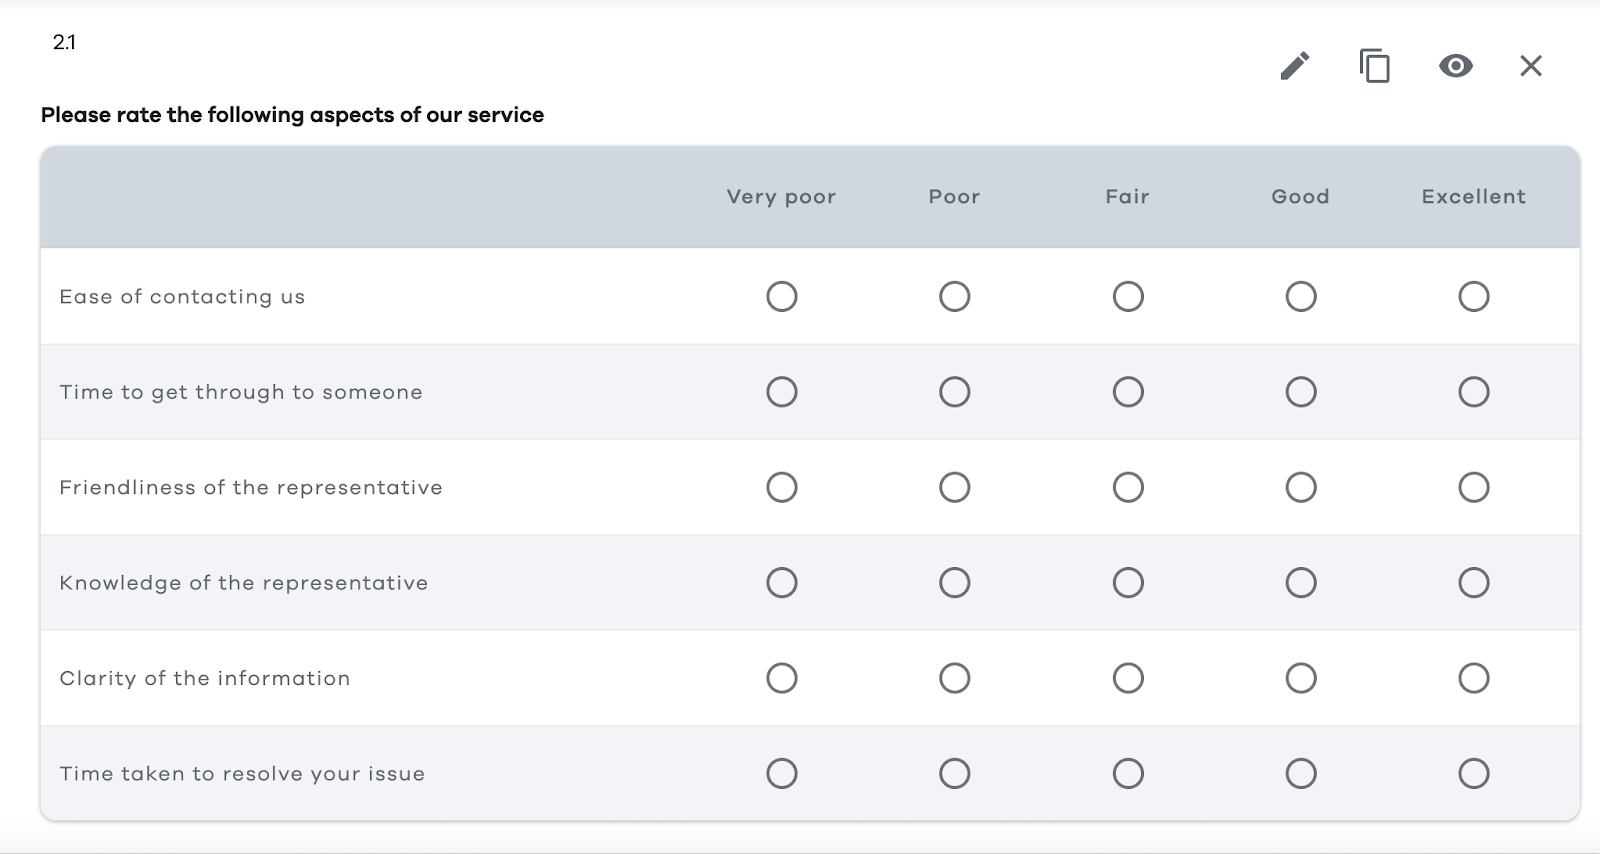Click the Ease of contacting us row label
Viewport: 1600px width, 854px height.
pyautogui.click(x=182, y=297)
